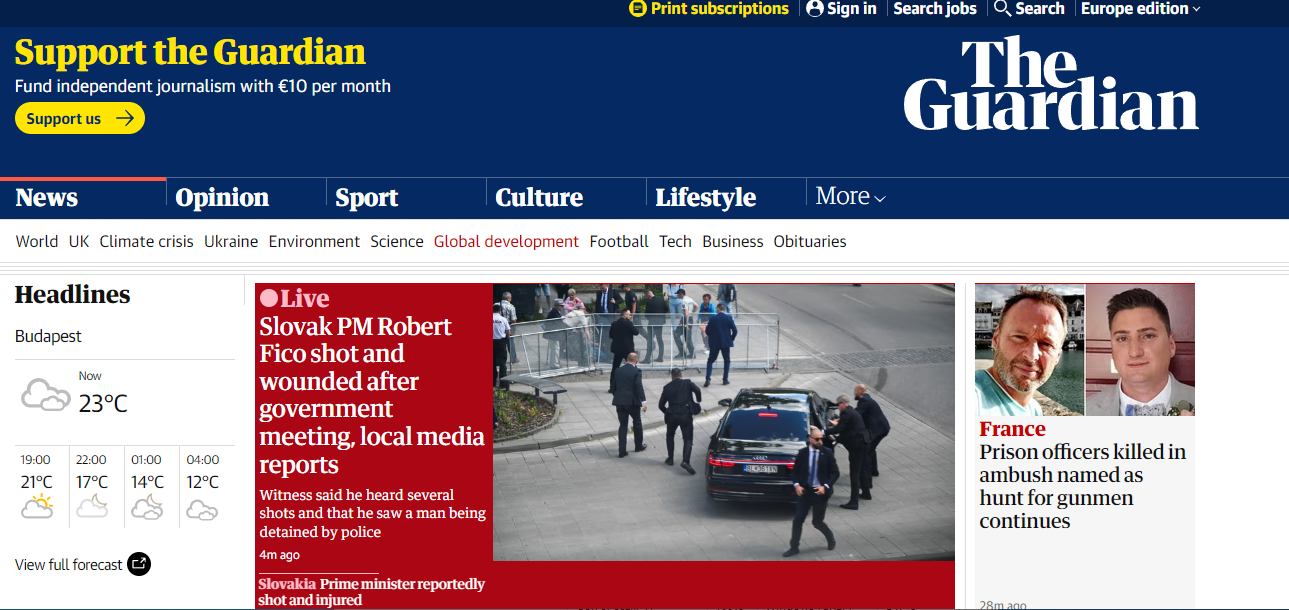Click the Support us button
The image size is (1289, 610).
[x=80, y=118]
